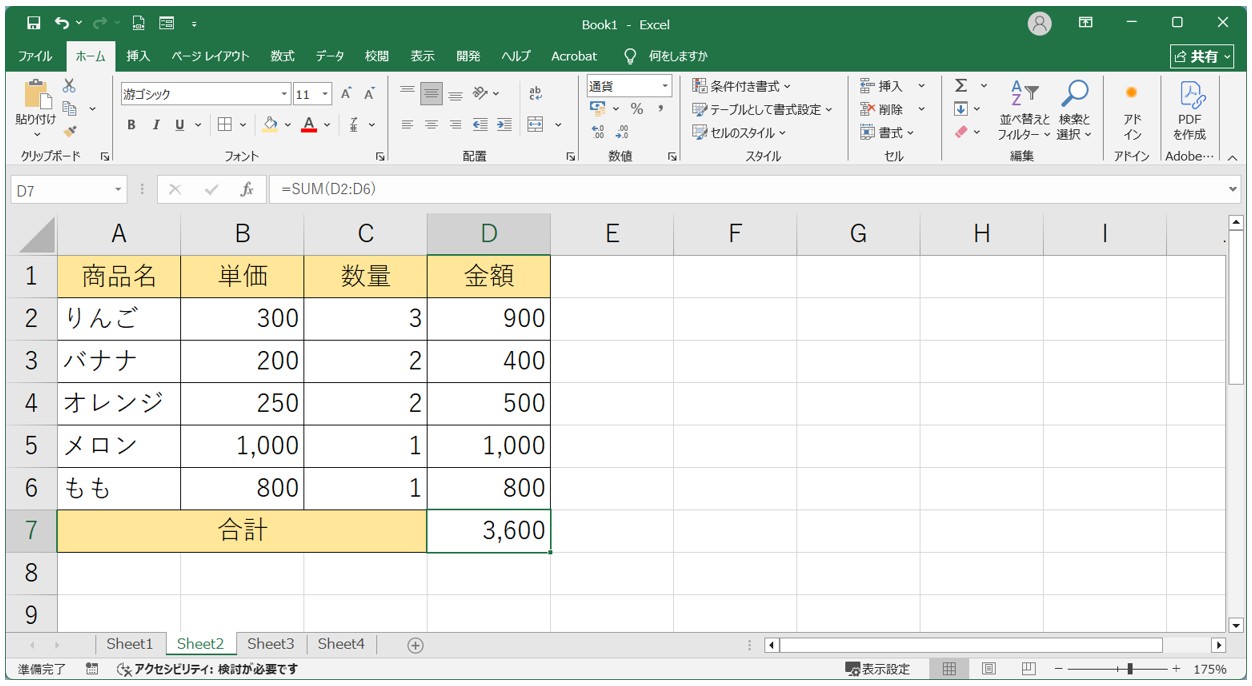Screen dimensions: 1252x686
Task: Click the red font color A swatch
Action: click(309, 125)
